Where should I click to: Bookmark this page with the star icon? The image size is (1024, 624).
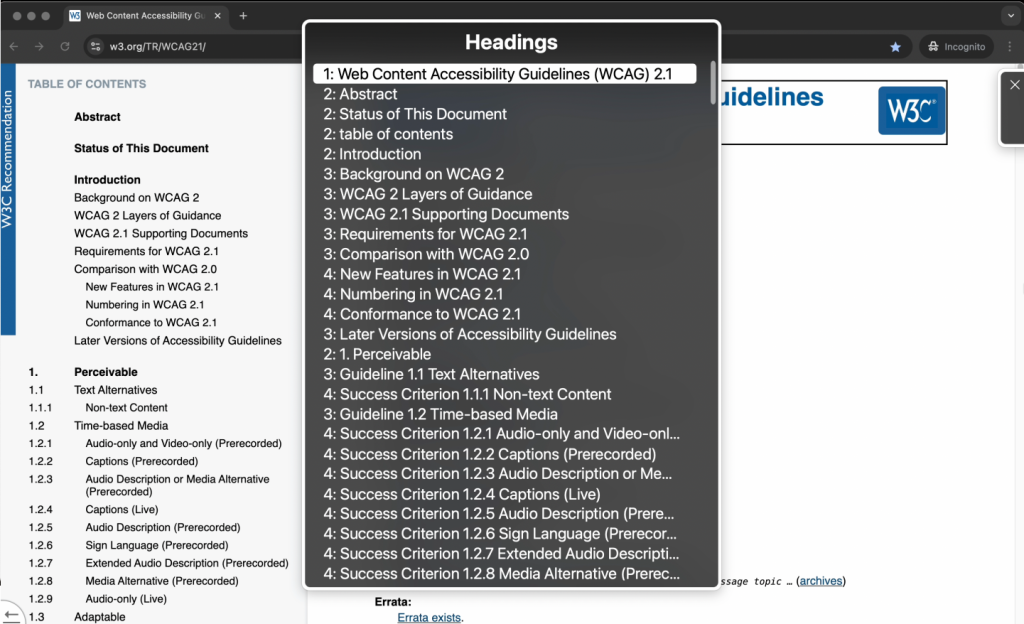pyautogui.click(x=895, y=46)
